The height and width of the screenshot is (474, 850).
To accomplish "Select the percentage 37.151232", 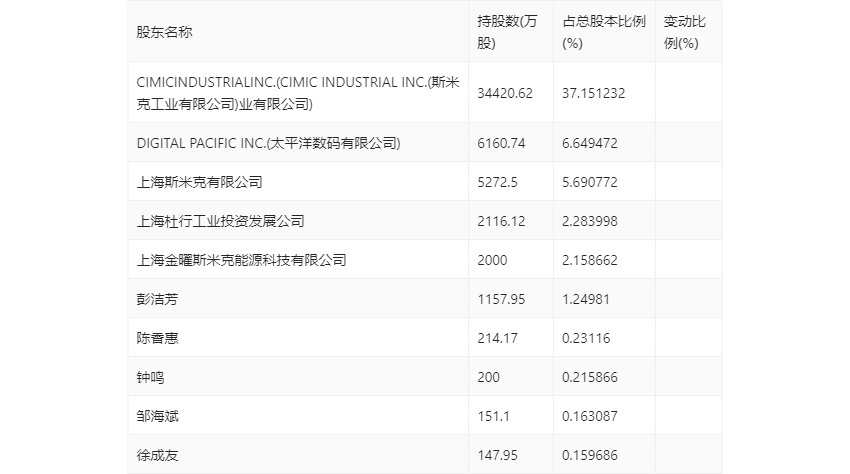I will point(593,93).
